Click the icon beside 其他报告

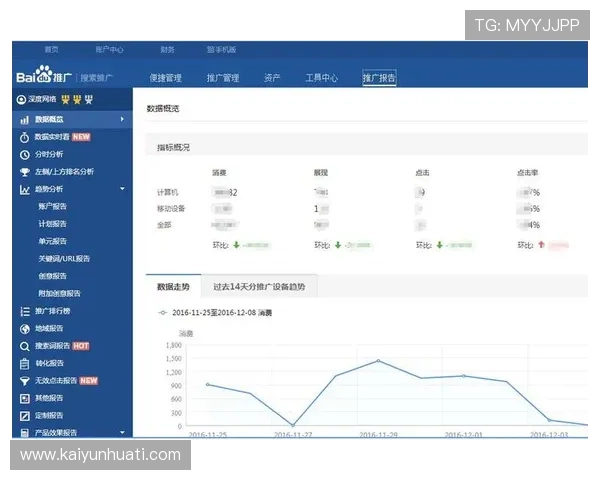coord(24,398)
